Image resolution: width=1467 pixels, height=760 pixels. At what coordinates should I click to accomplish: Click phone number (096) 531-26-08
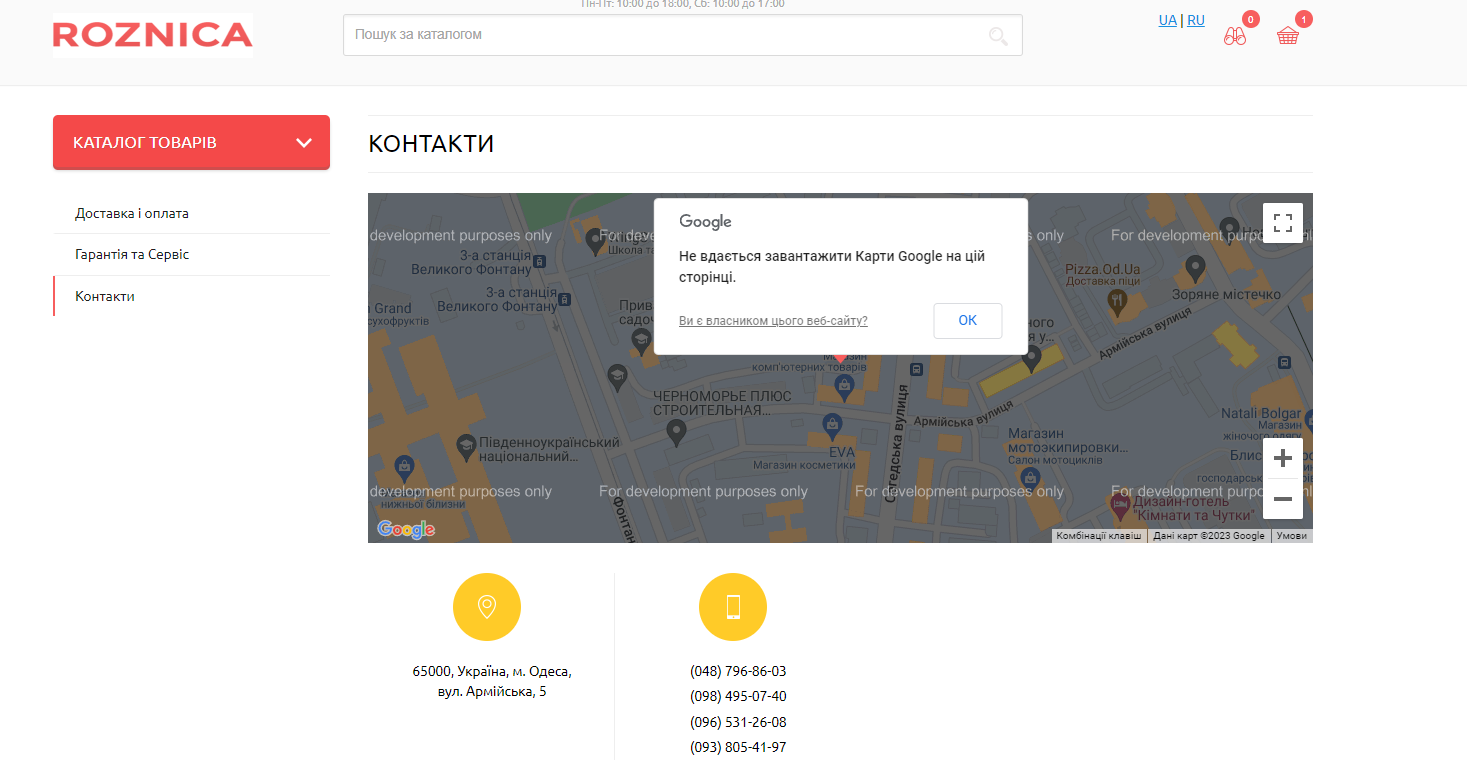pos(738,722)
